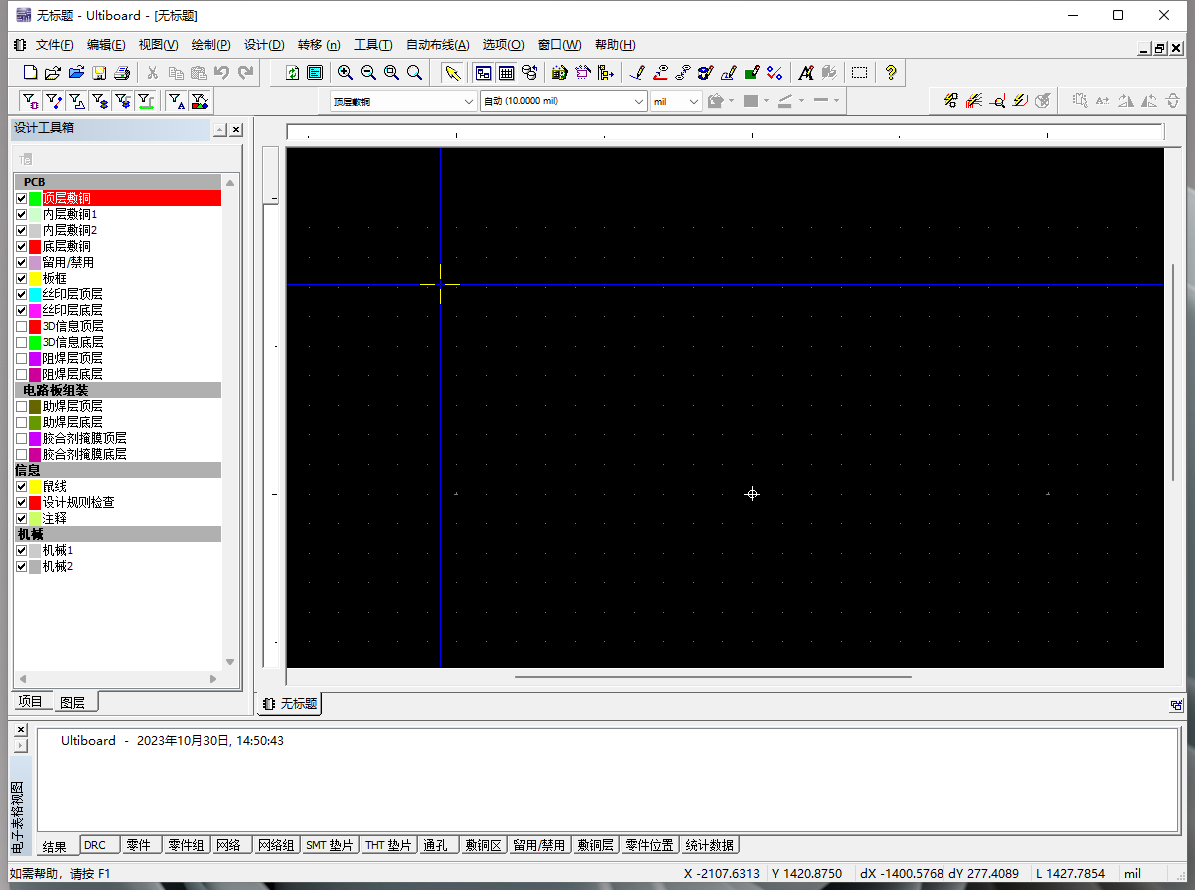1195x890 pixels.
Task: Select the arrow pointer tool
Action: [452, 73]
